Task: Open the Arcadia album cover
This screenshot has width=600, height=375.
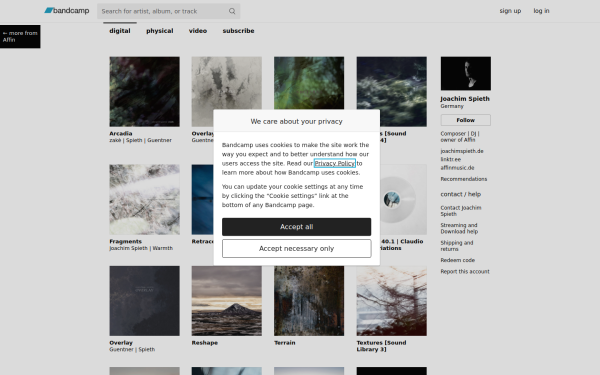Action: (144, 91)
